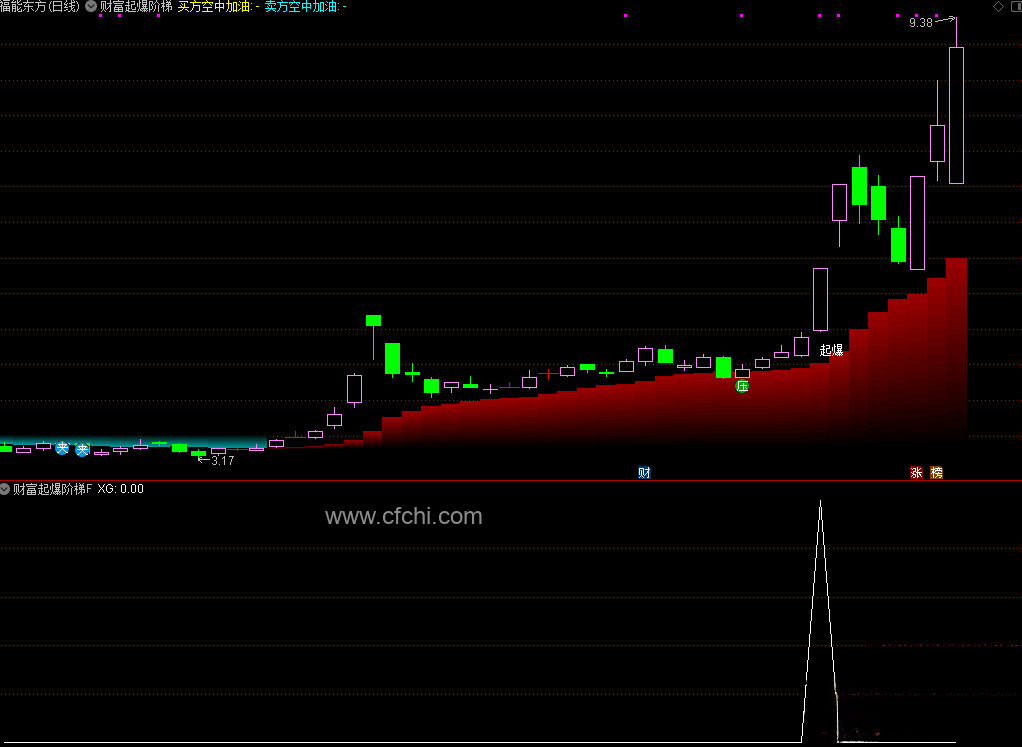Expand the 财富起爆阶梯F sub-panel dropdown arrow
This screenshot has height=747, width=1022.
click(5, 489)
